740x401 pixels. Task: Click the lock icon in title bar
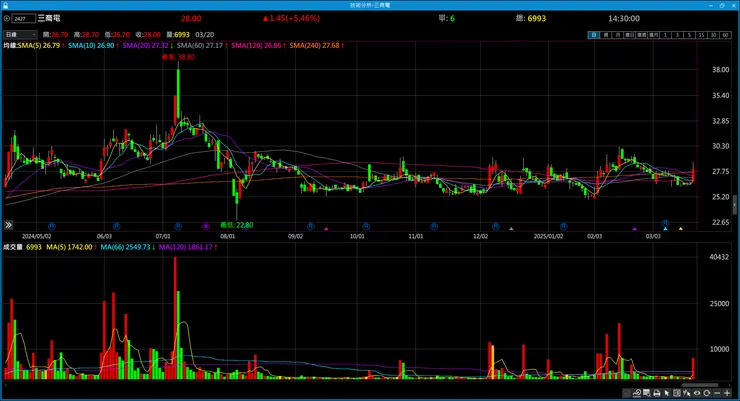(5, 5)
